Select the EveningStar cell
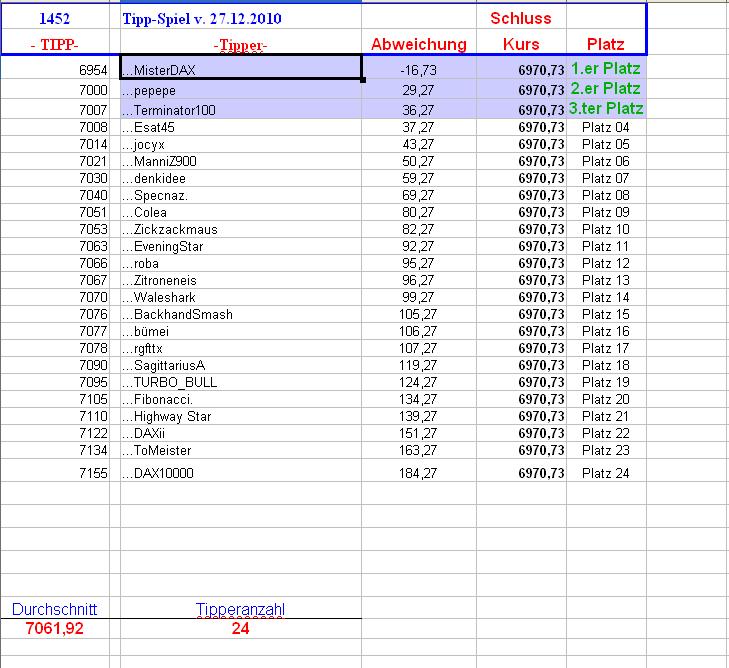Viewport: 729px width, 668px height. coord(241,246)
